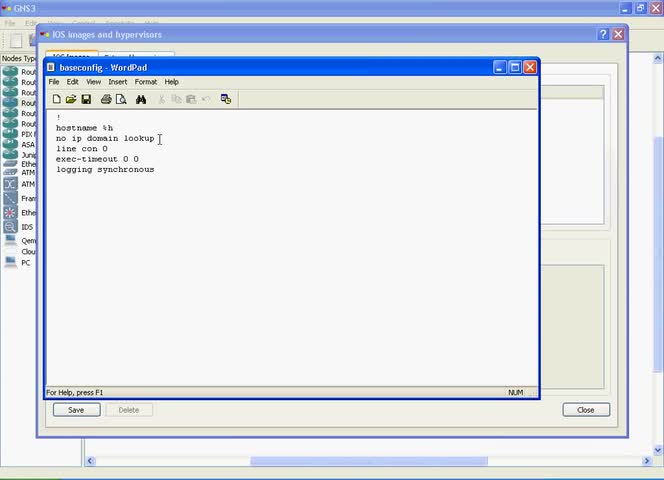Click the 'hostname %h' line in the document
Viewport: 664px width, 480px height.
(x=84, y=128)
